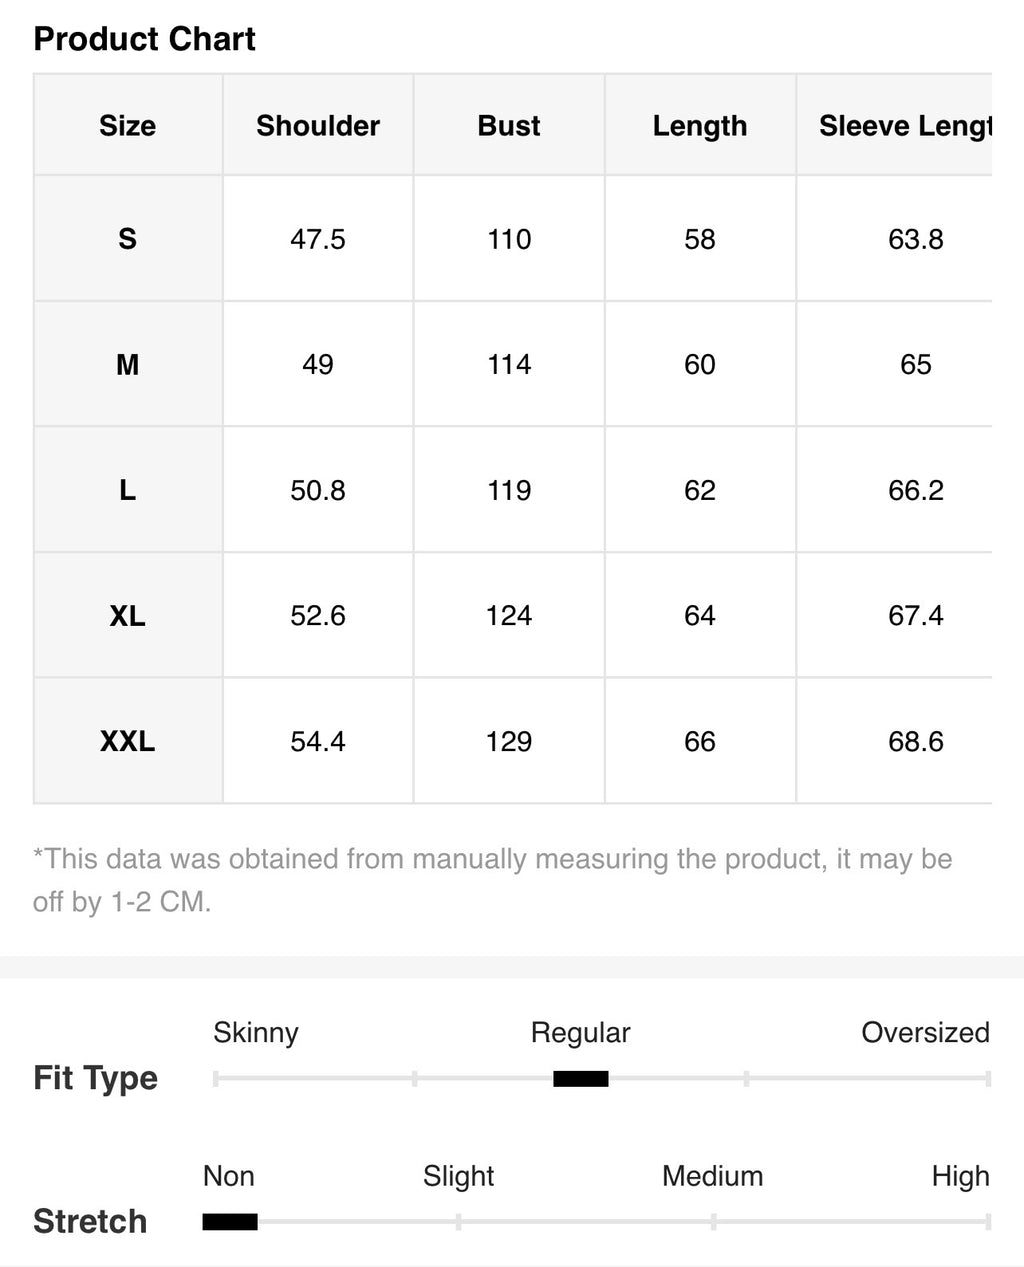Select the Skinny fit label
The image size is (1024, 1267).
256,1033
